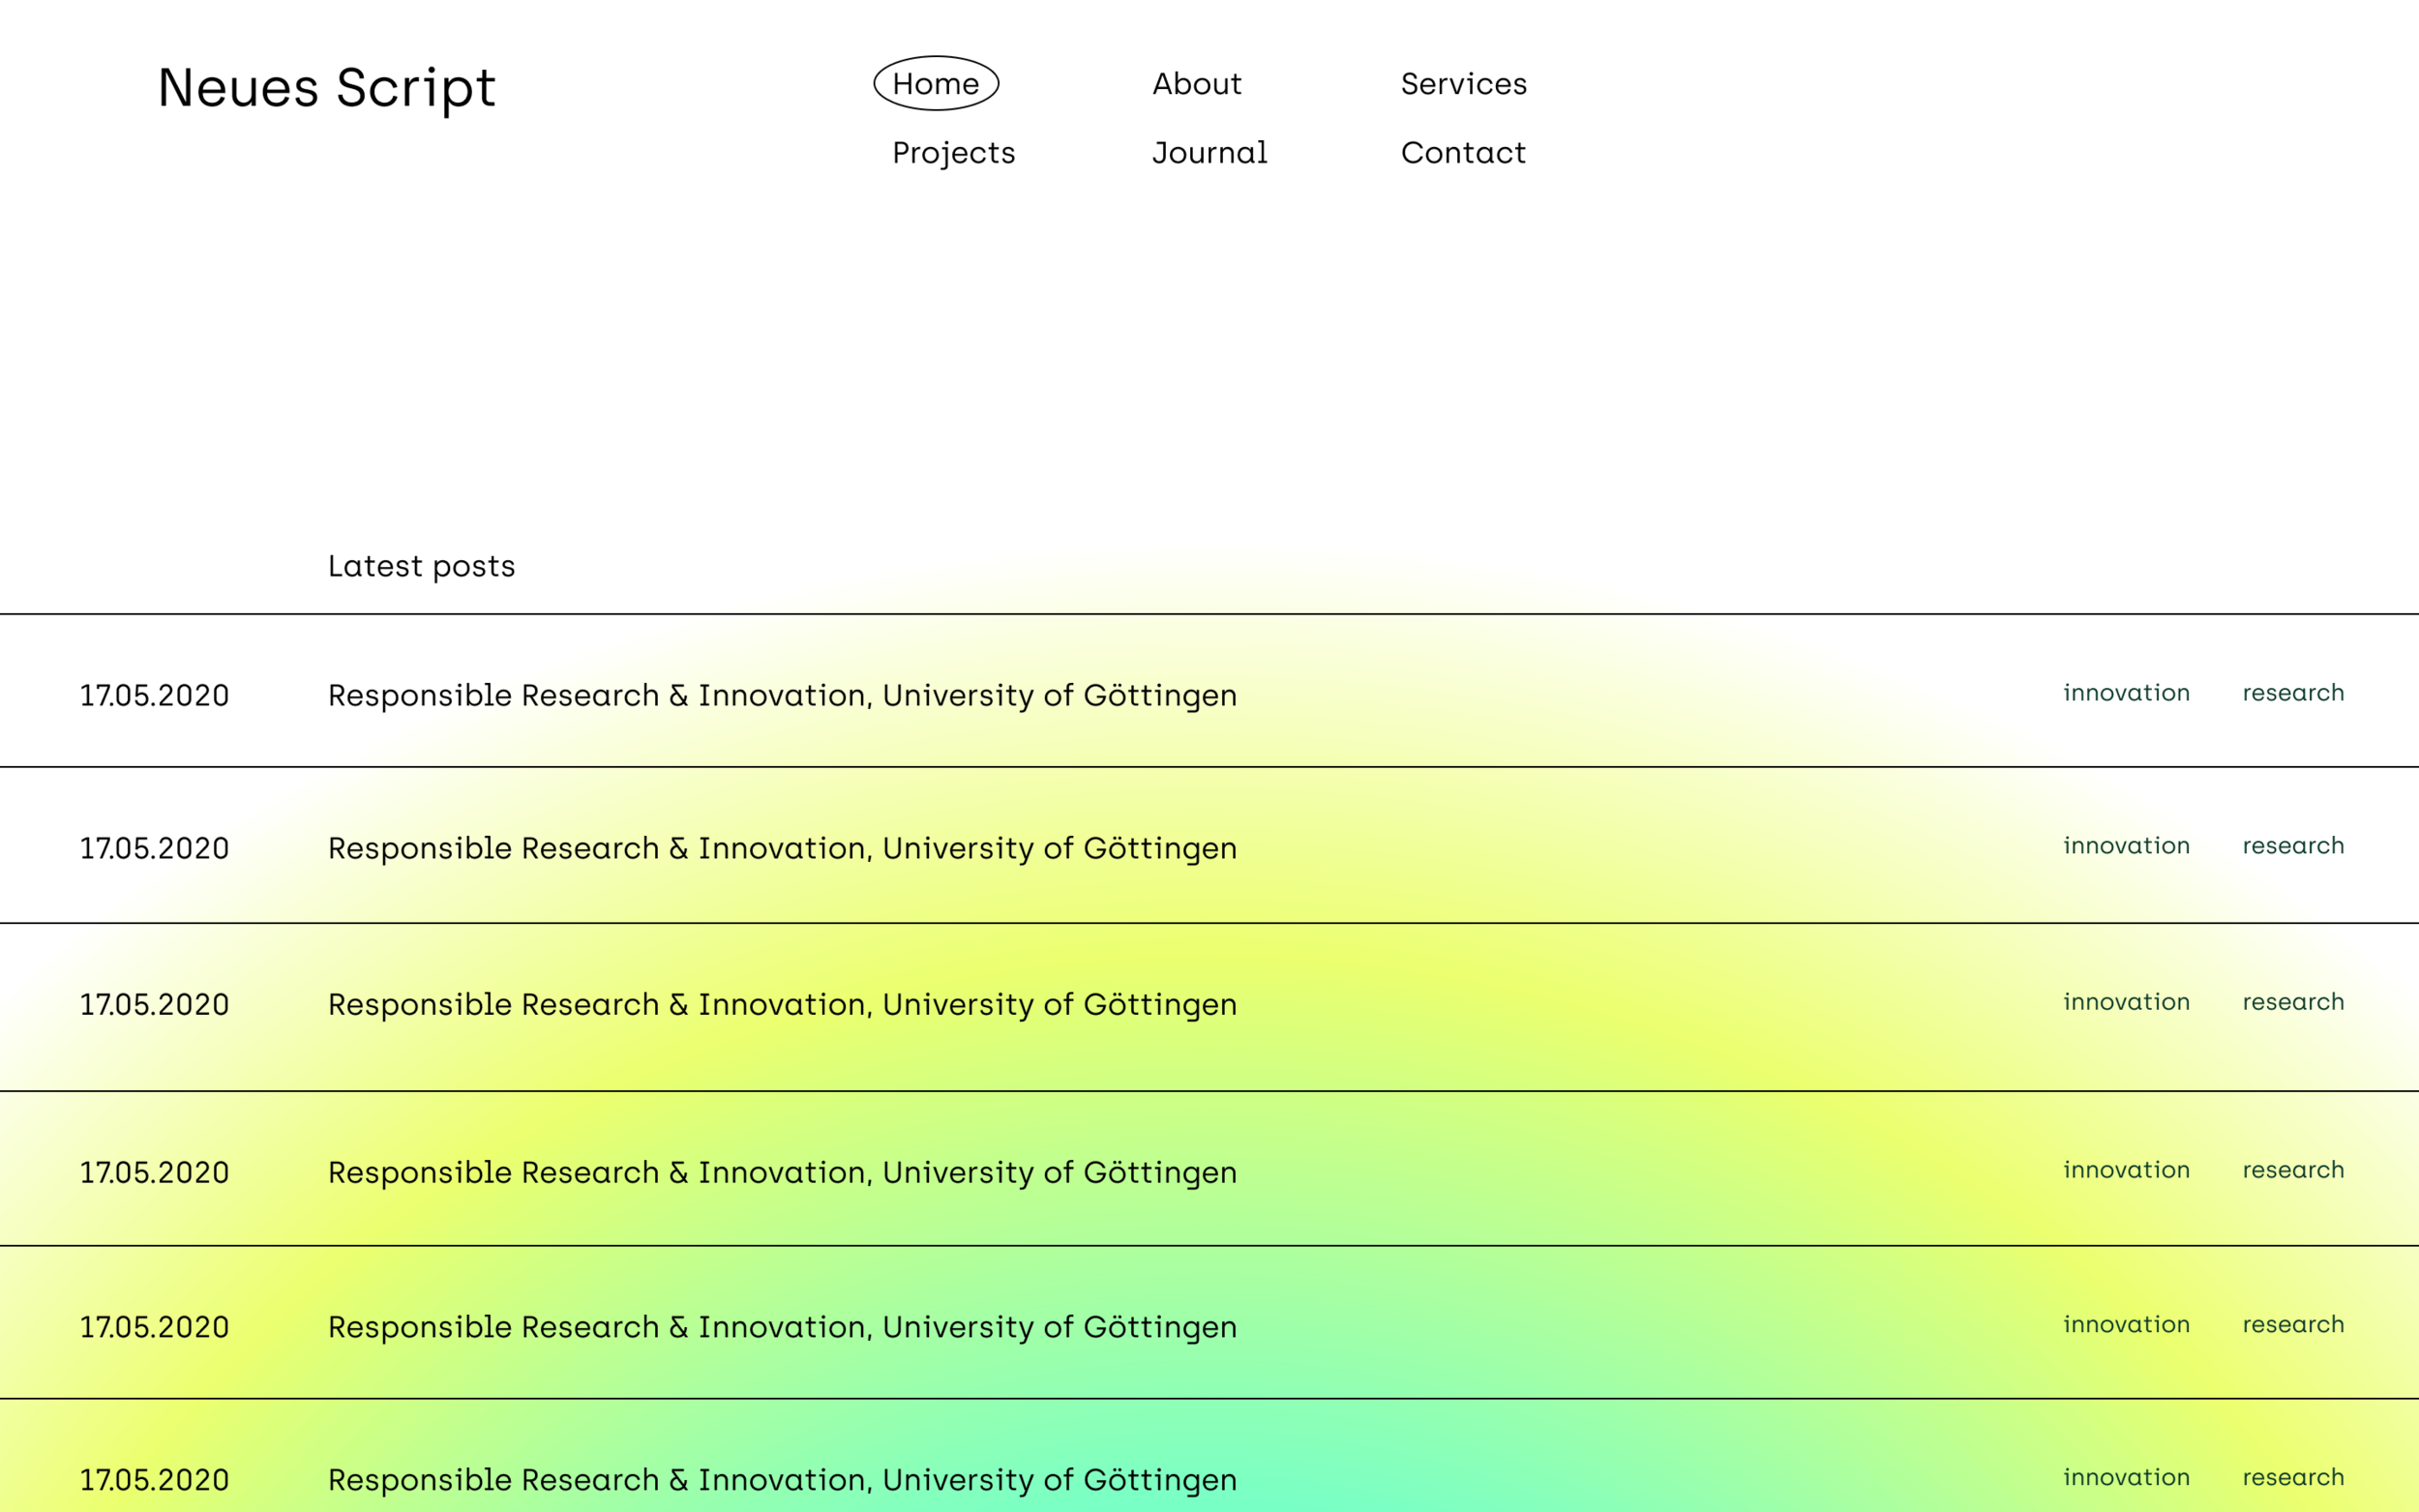This screenshot has height=1512, width=2419.
Task: Select the innovation tag on the fourth post
Action: (2126, 1170)
